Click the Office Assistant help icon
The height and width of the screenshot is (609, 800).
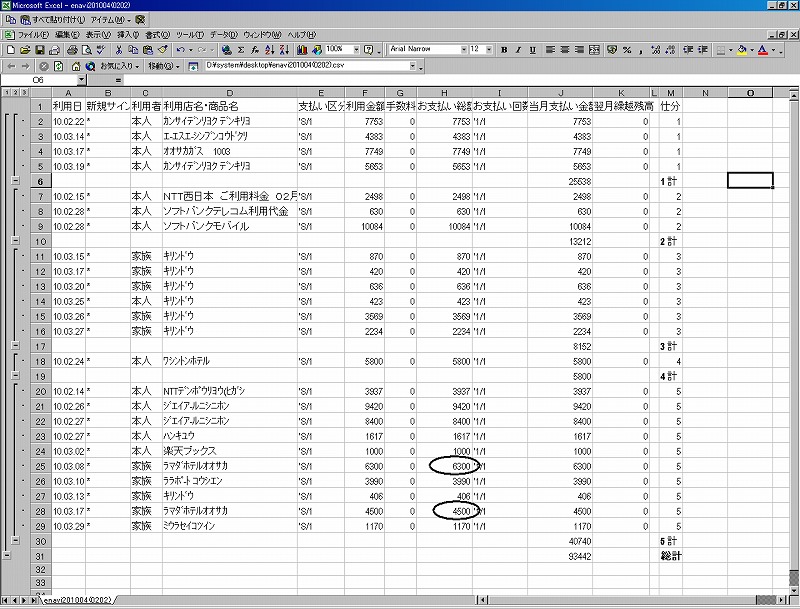coord(369,49)
